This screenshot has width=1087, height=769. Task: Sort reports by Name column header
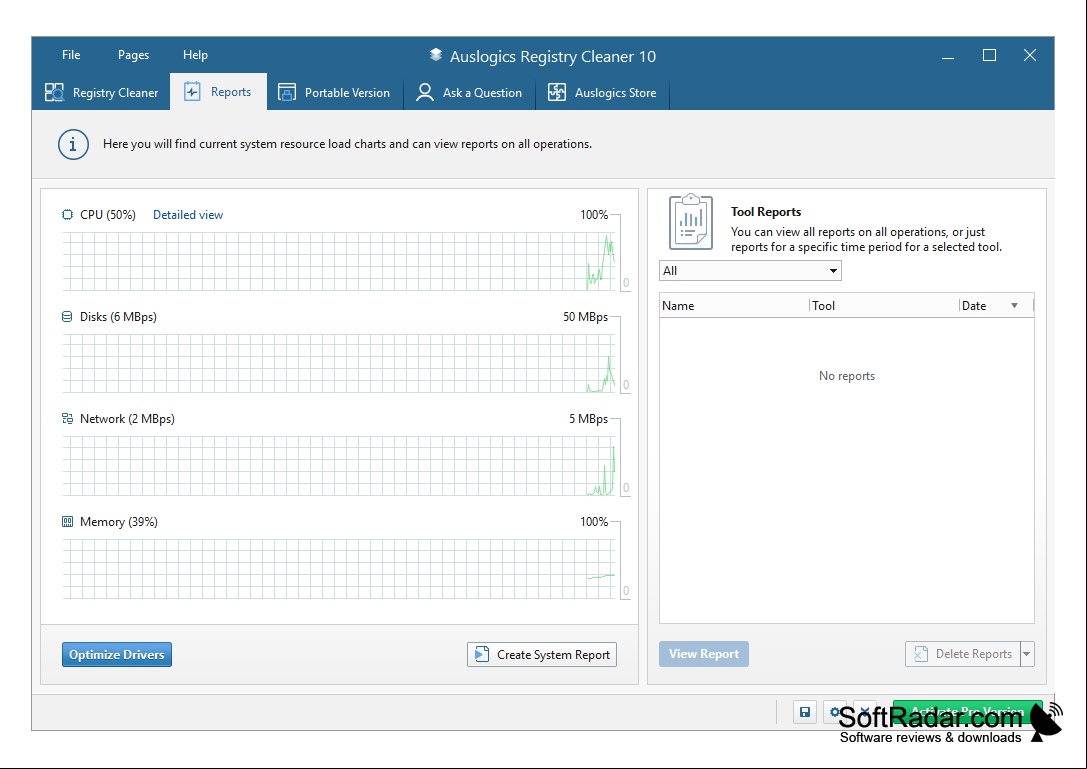pos(734,306)
